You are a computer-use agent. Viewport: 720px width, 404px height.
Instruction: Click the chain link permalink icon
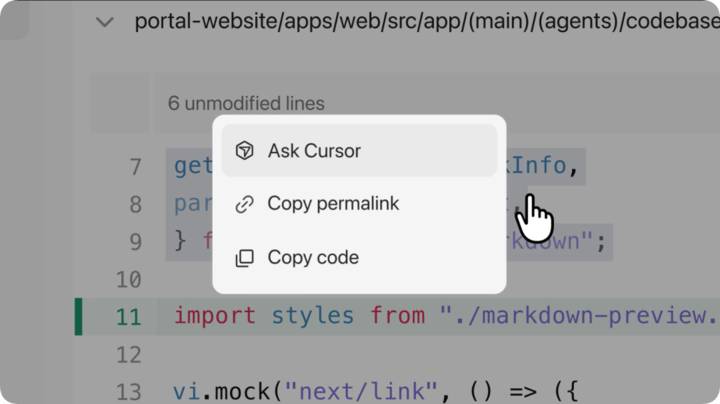click(244, 204)
